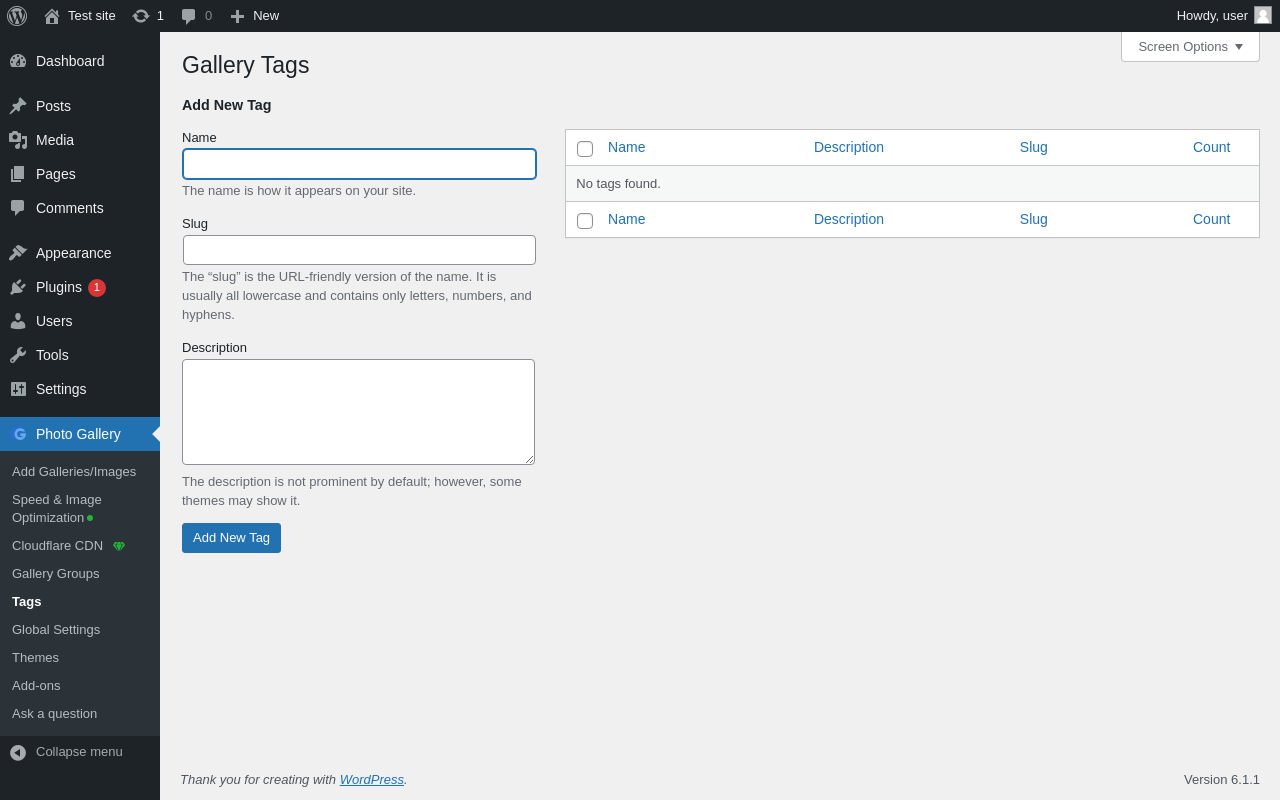Open the updates icon in admin bar
The width and height of the screenshot is (1280, 800).
click(x=141, y=16)
